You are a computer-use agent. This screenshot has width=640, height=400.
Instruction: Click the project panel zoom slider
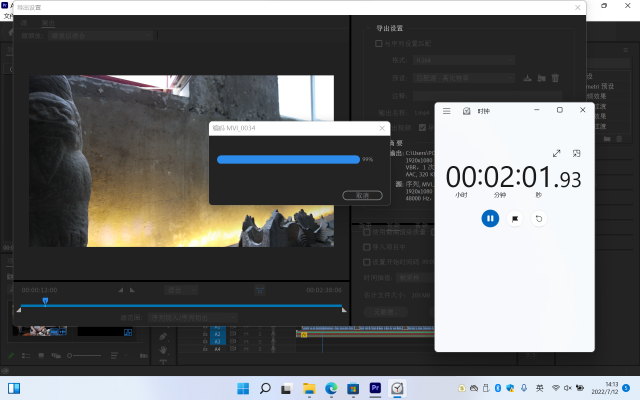(x=84, y=356)
